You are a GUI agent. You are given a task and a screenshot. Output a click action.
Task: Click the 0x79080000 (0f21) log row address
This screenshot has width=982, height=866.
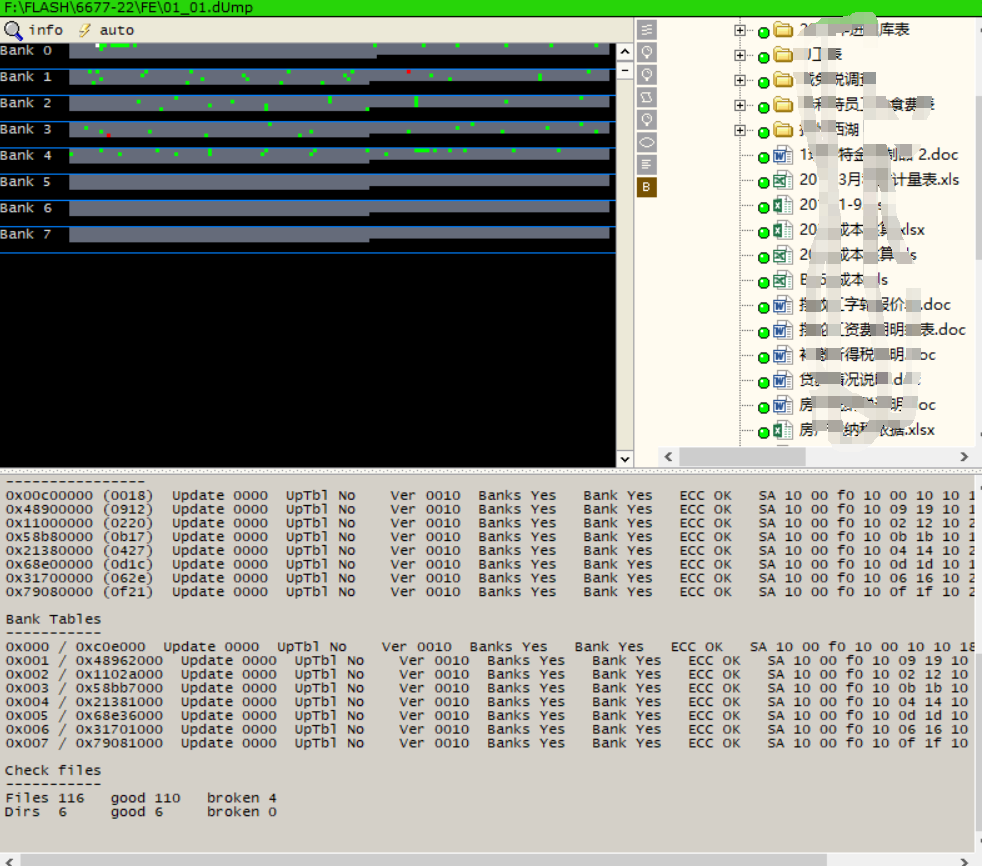point(80,592)
